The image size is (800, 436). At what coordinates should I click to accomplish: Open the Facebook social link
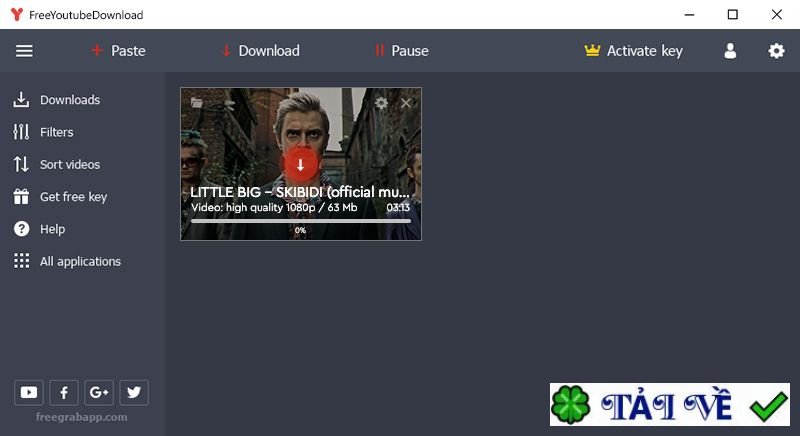[x=64, y=392]
